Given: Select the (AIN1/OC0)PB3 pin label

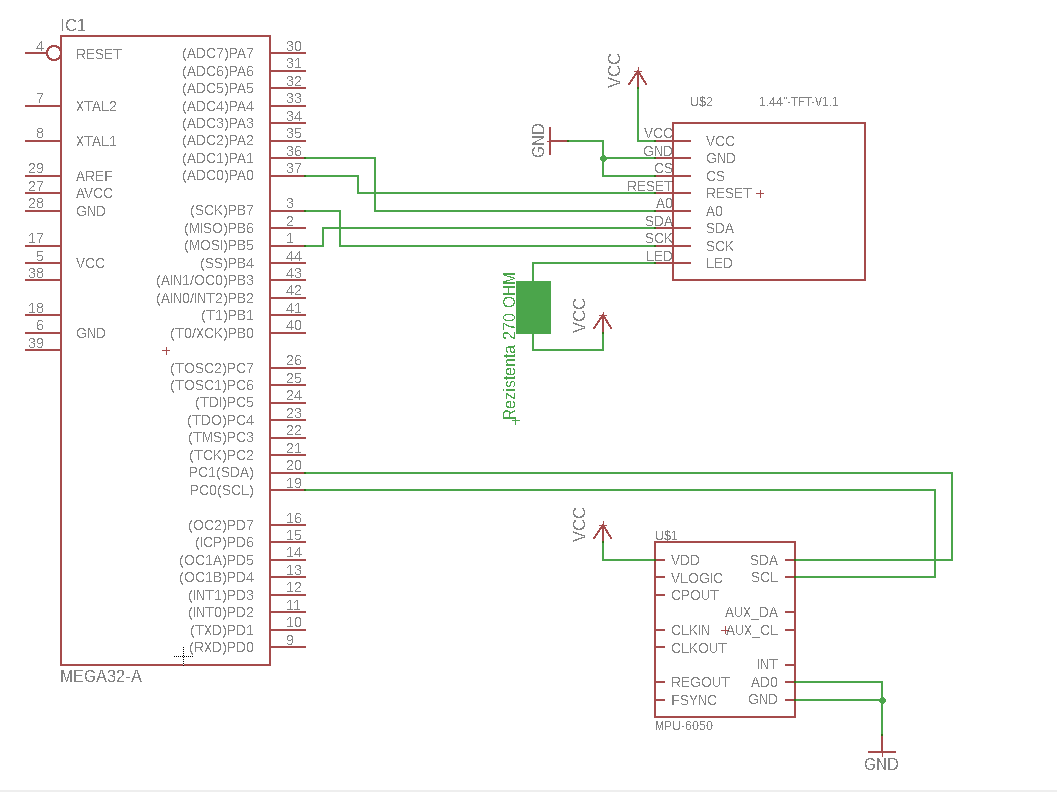Looking at the screenshot, I should point(205,280).
